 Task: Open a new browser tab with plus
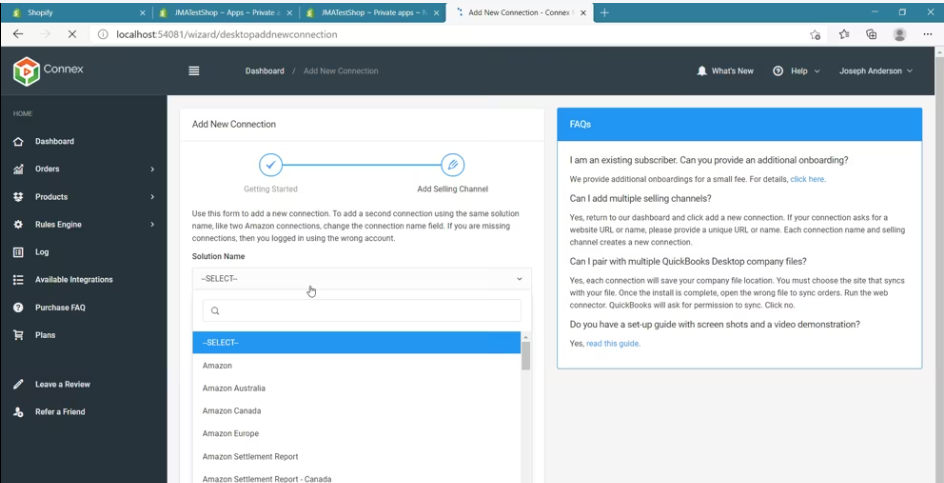pyautogui.click(x=604, y=13)
